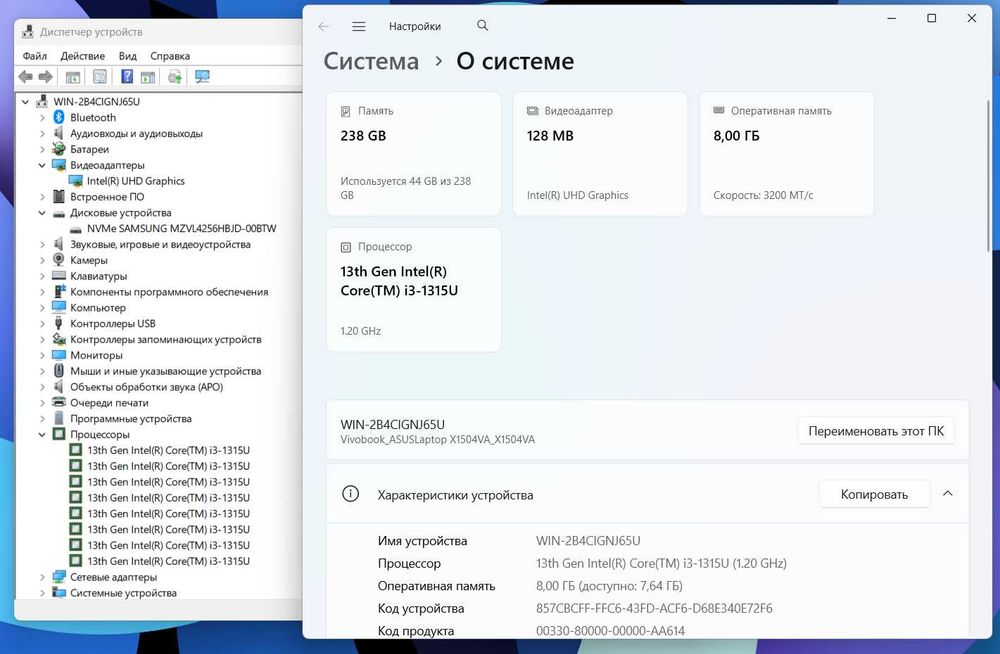Collapse the WIN-2B4CIGNJ65U root node
1000x654 pixels.
26,101
